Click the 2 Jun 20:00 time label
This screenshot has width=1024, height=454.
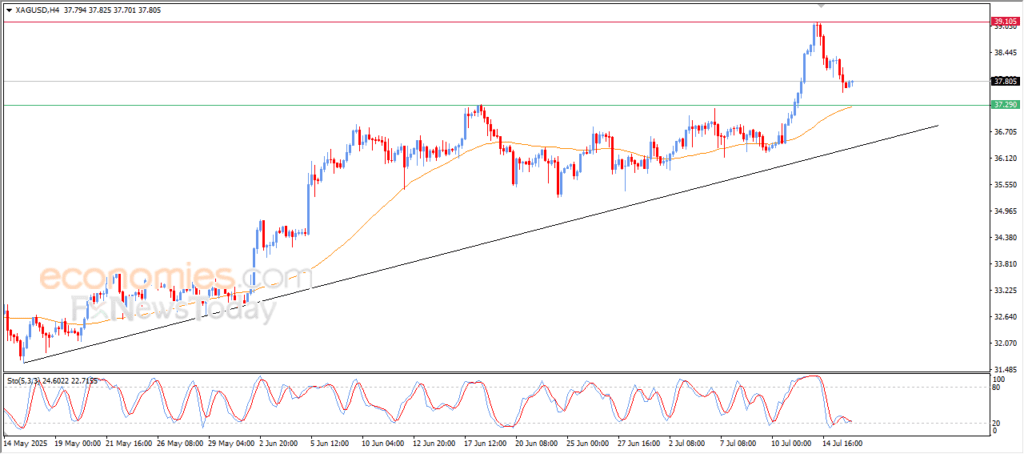pyautogui.click(x=279, y=440)
